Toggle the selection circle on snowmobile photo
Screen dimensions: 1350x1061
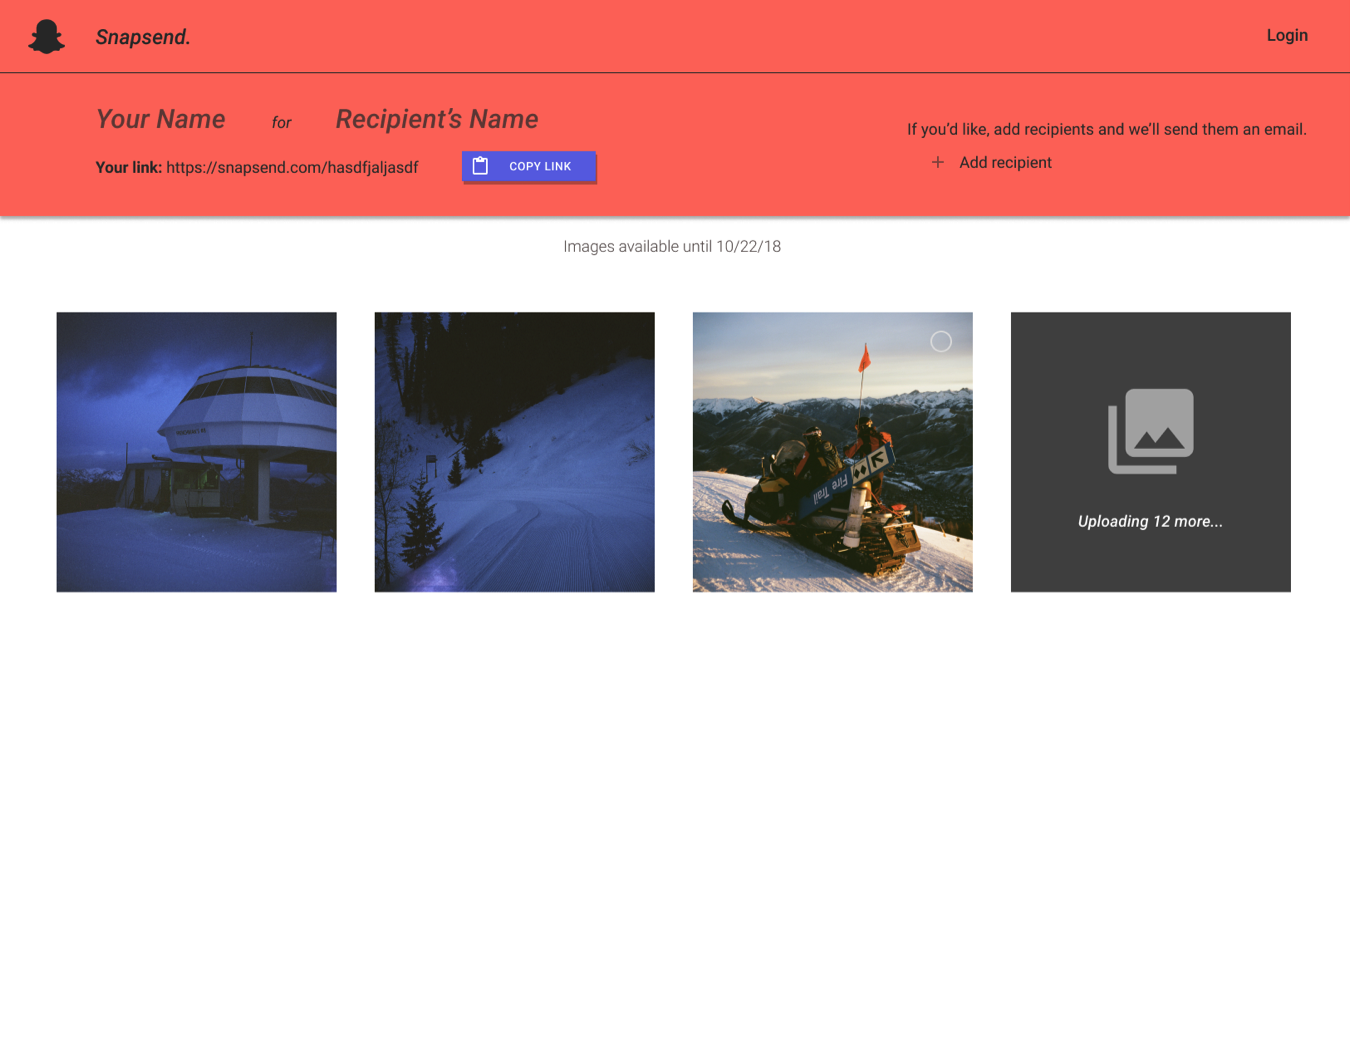pyautogui.click(x=941, y=341)
